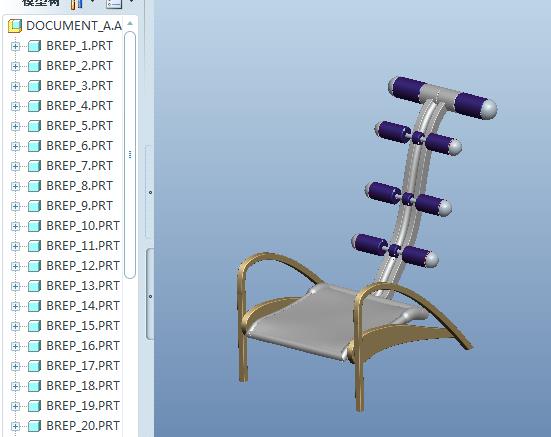Click the BREP_18.PRT part icon
This screenshot has height=437, width=551.
34,386
